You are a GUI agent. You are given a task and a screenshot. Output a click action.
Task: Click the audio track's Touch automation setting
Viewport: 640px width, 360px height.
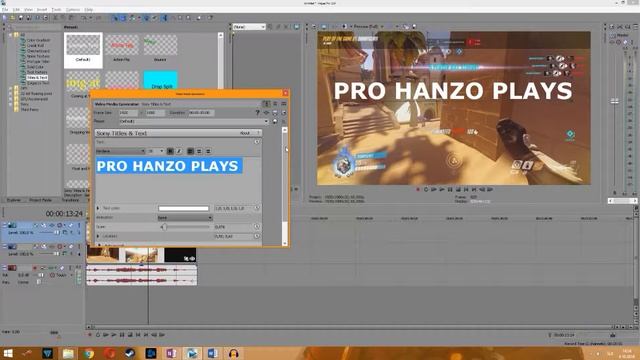(61, 276)
